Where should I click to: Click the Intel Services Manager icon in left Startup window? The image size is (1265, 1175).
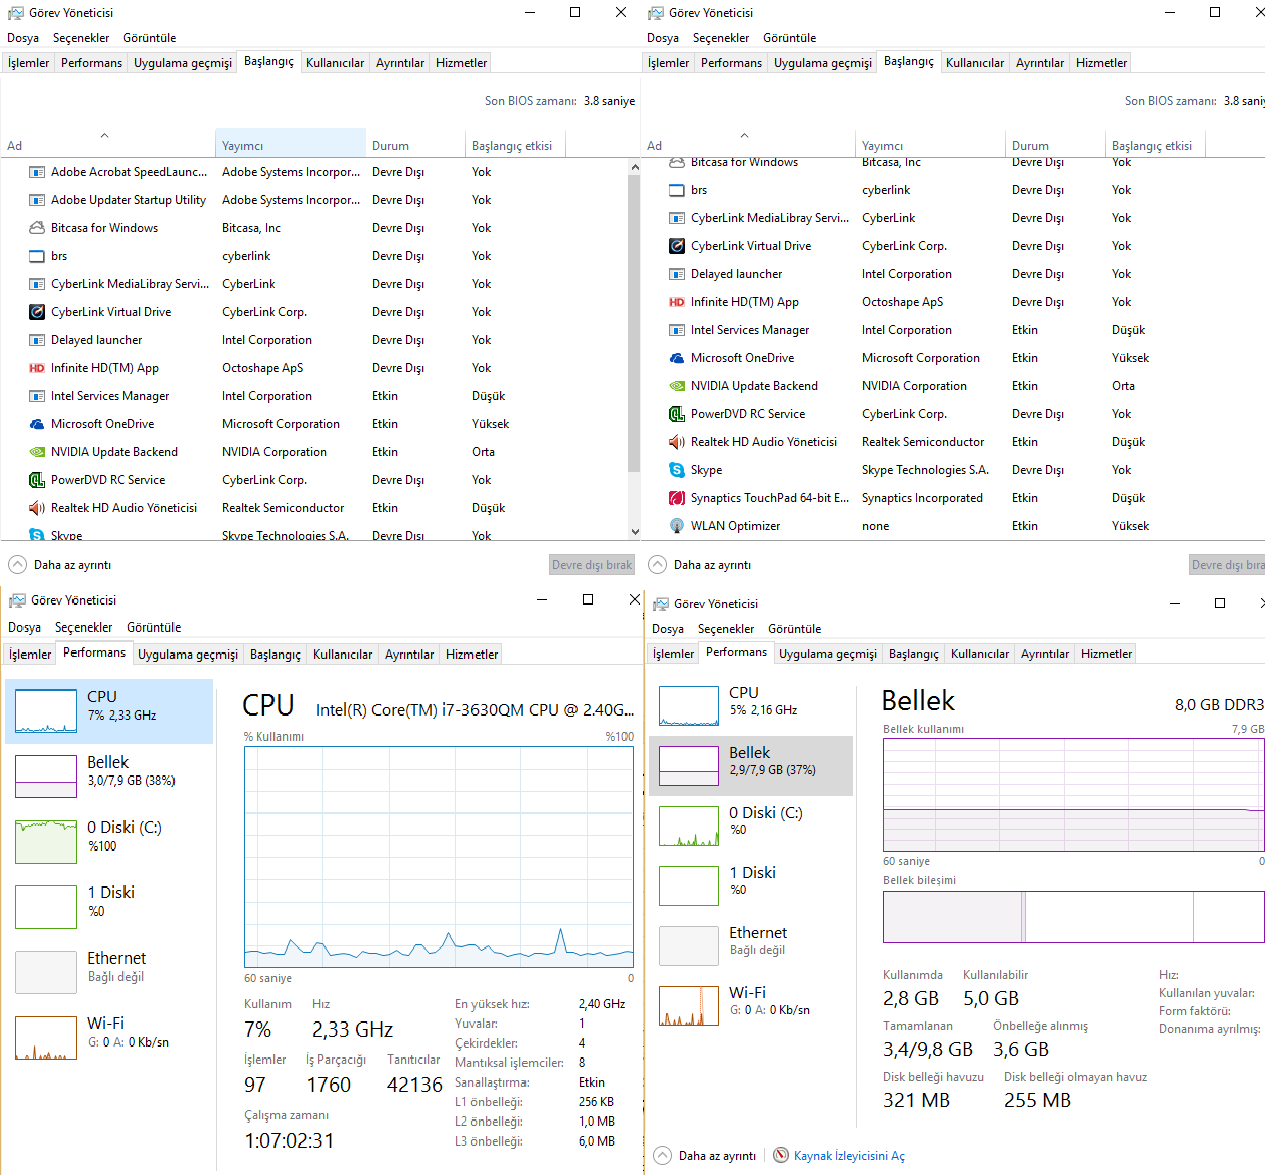click(x=37, y=396)
